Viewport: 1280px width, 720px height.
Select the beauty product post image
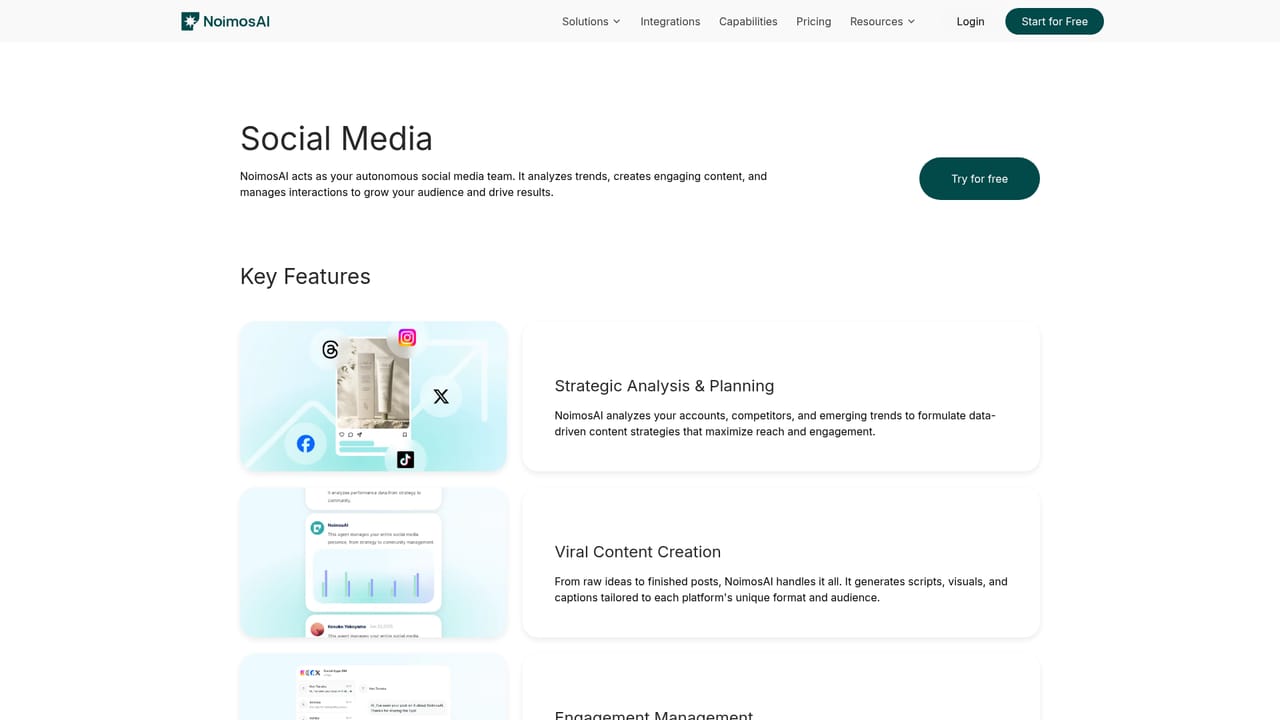[x=373, y=383]
